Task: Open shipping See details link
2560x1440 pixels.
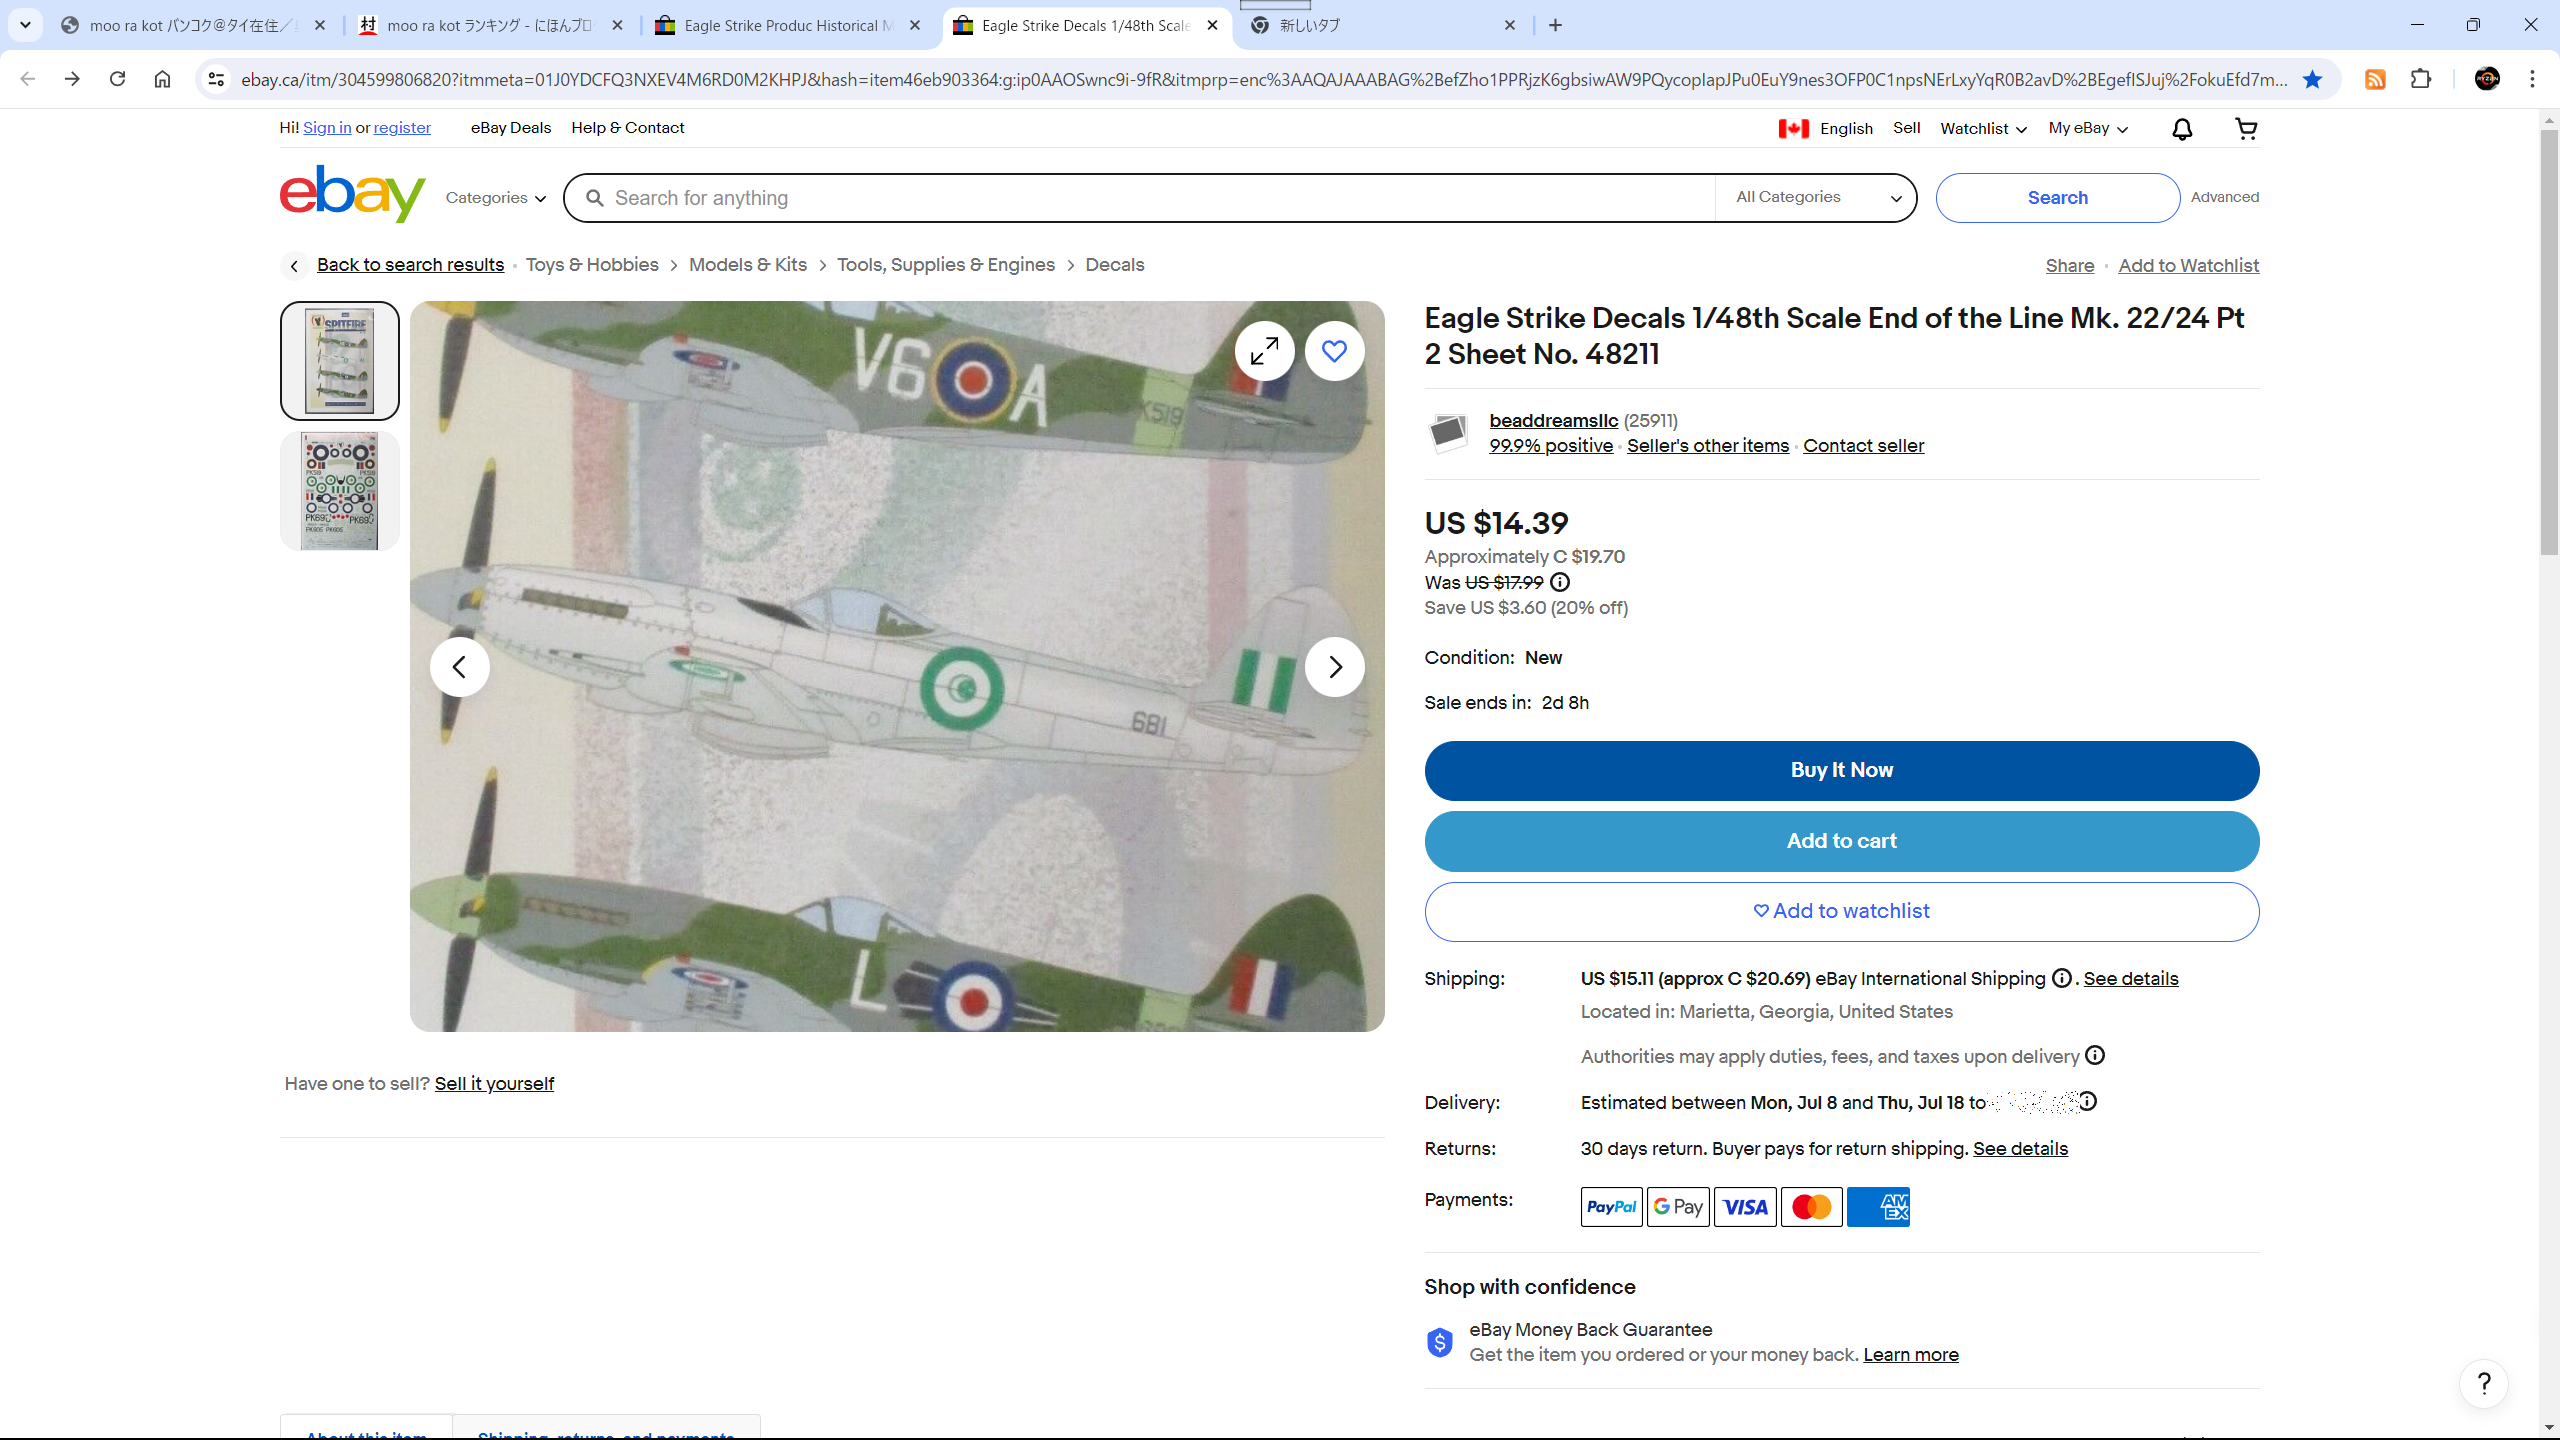Action: point(2130,979)
